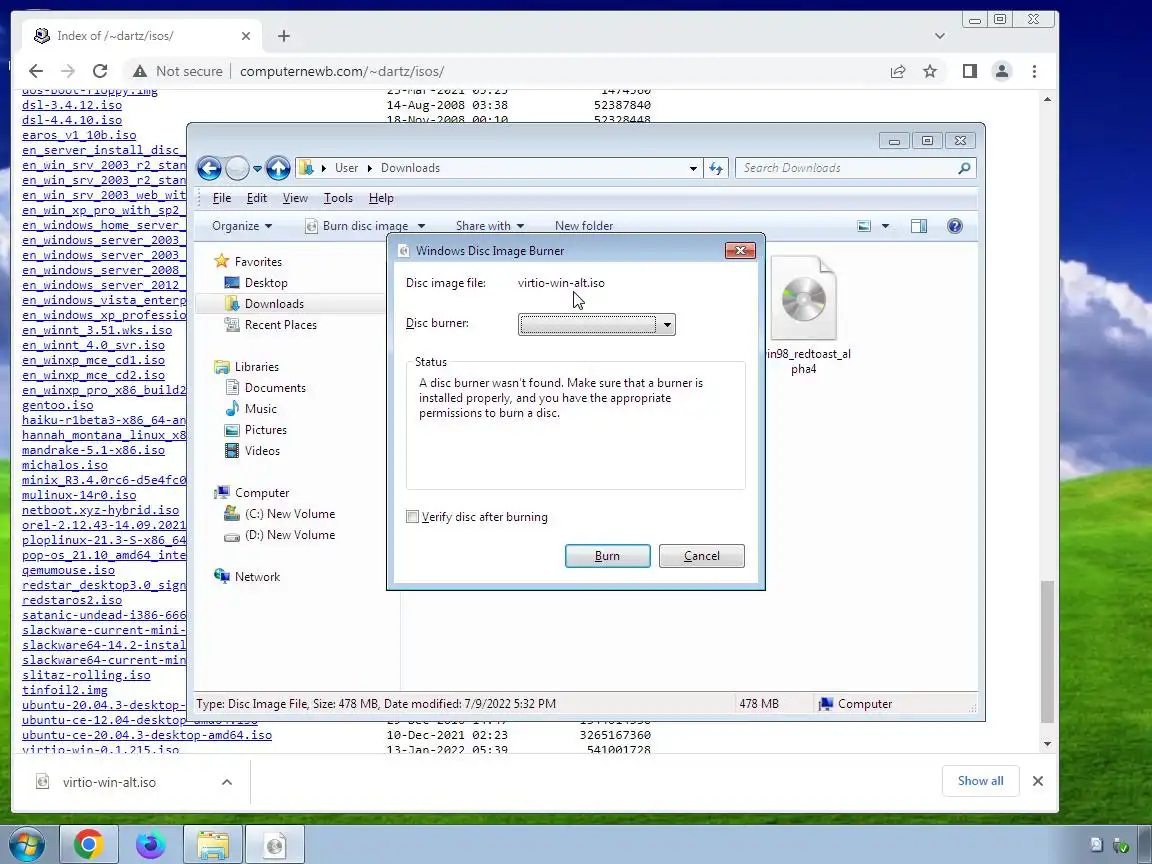Click Chrome's reload page icon
This screenshot has width=1152, height=864.
pos(100,71)
